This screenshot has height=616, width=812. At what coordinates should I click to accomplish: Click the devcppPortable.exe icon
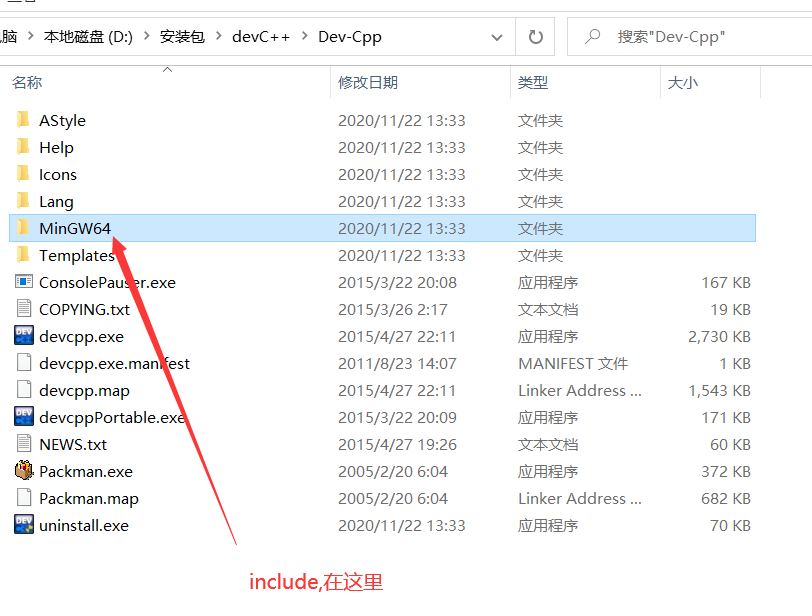point(24,417)
